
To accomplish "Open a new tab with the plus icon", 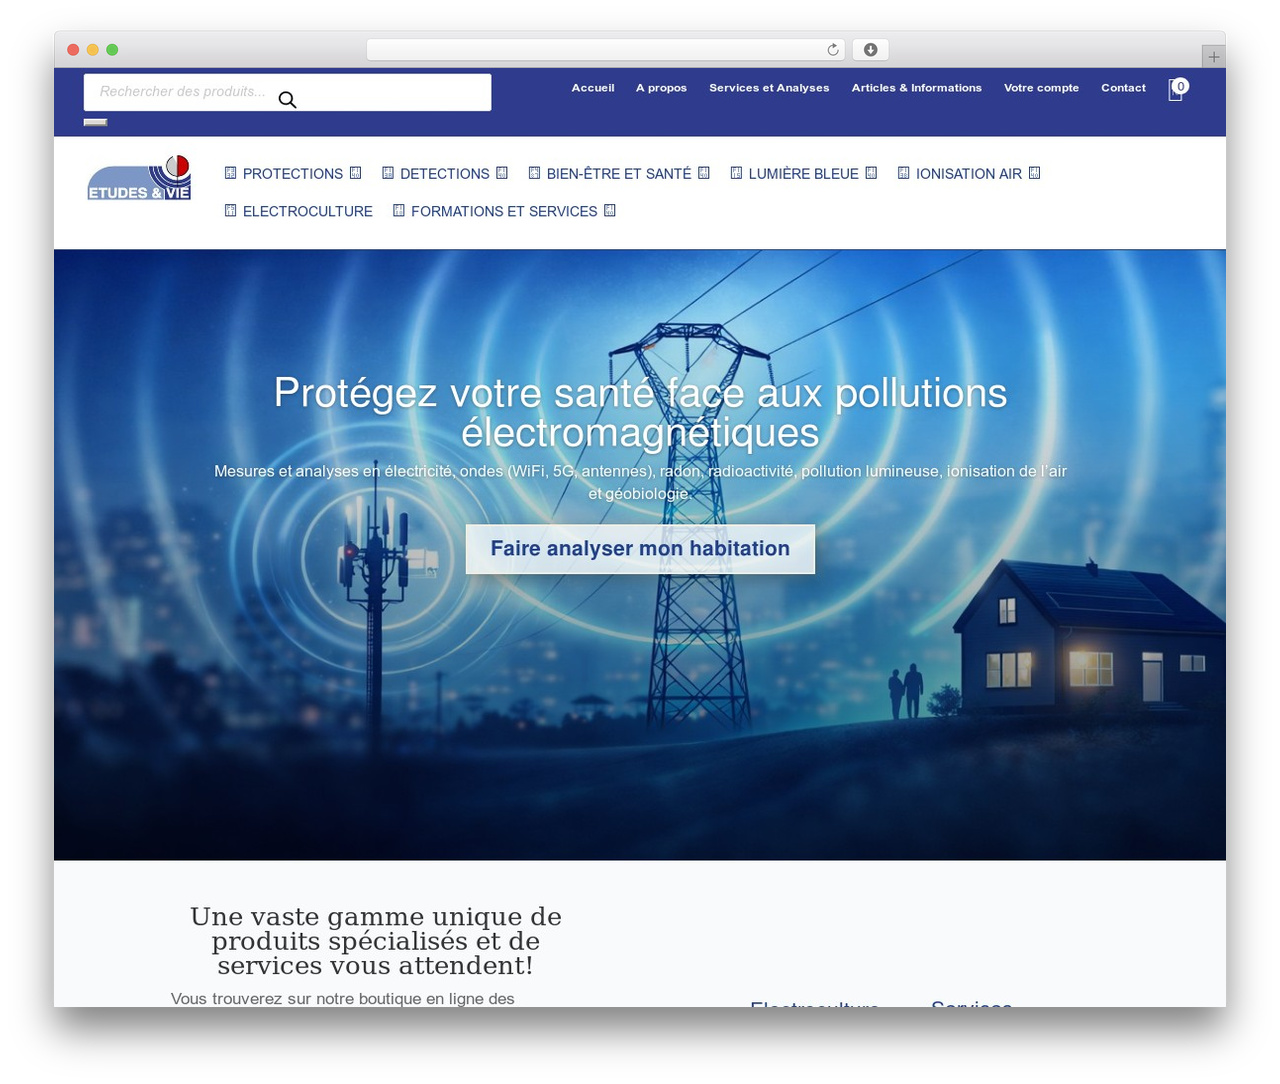I will tap(1213, 57).
